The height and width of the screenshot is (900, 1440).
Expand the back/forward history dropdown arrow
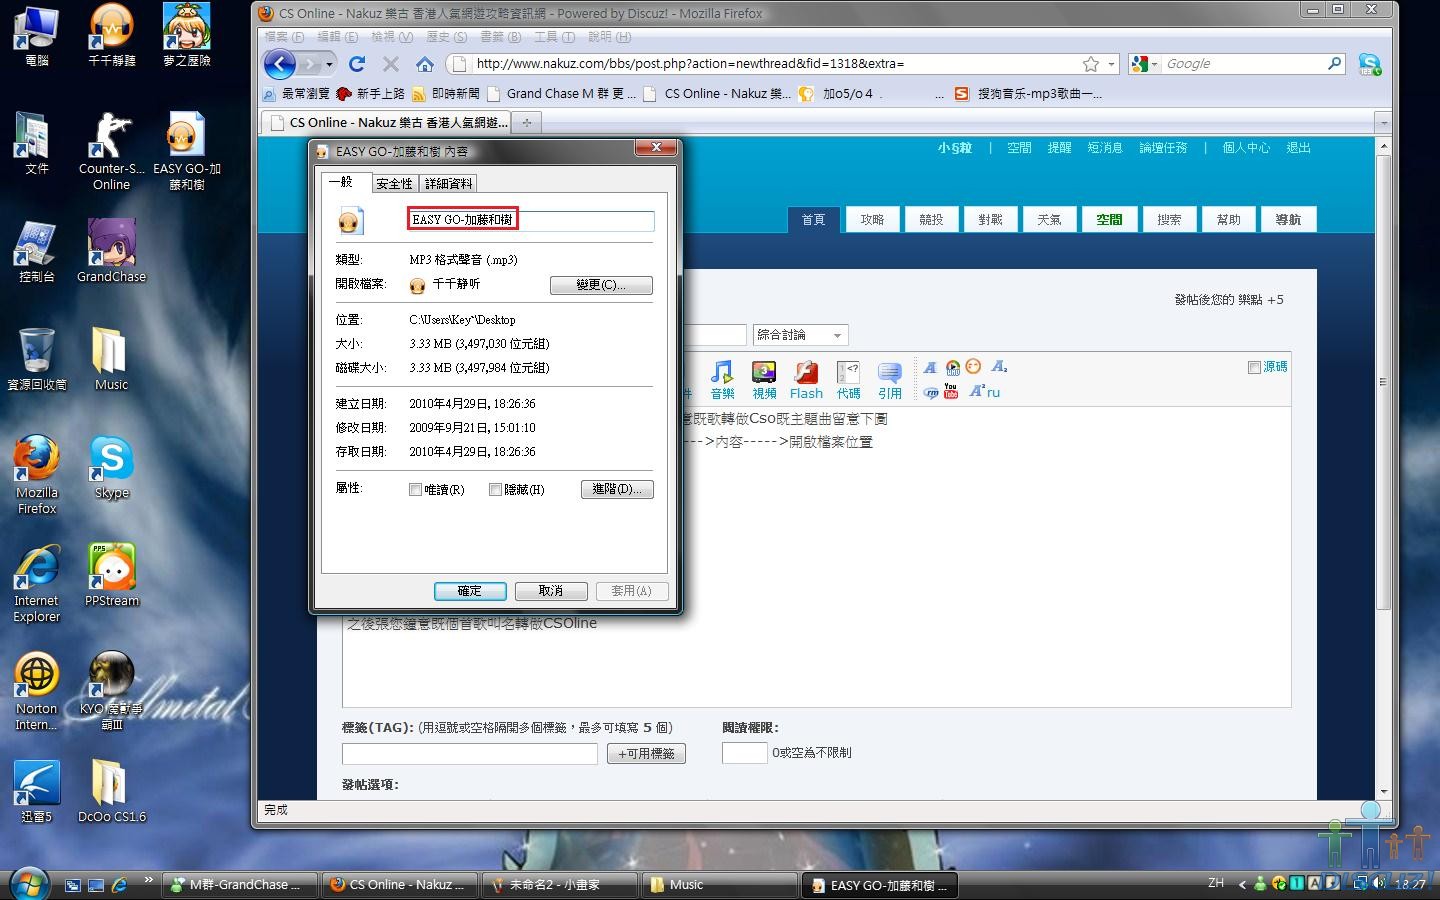329,64
